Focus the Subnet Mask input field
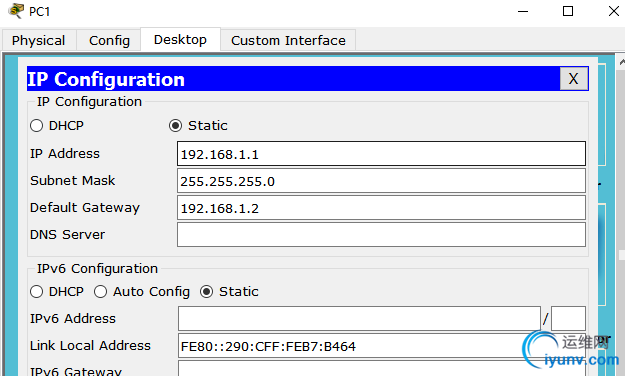Image resolution: width=625 pixels, height=376 pixels. click(381, 181)
